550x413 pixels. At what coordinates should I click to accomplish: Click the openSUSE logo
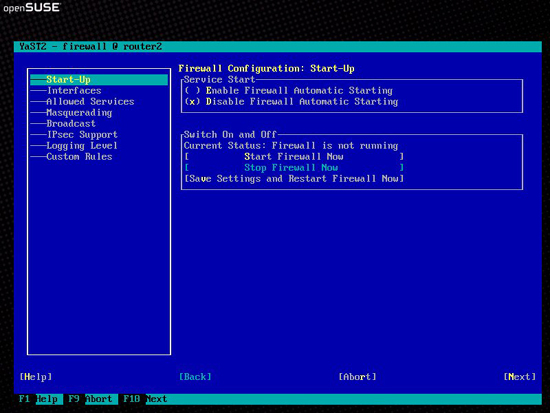tap(32, 8)
